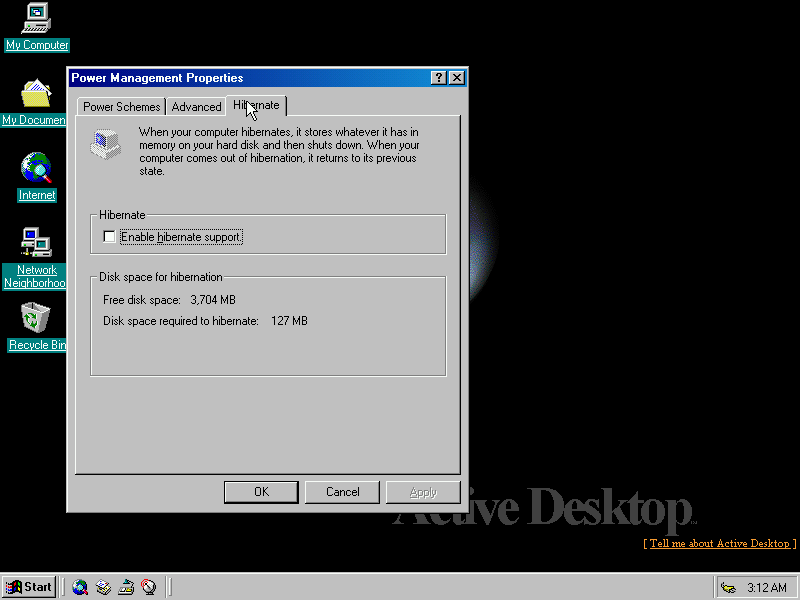This screenshot has width=800, height=600.
Task: Switch to the Advanced tab
Action: click(196, 107)
